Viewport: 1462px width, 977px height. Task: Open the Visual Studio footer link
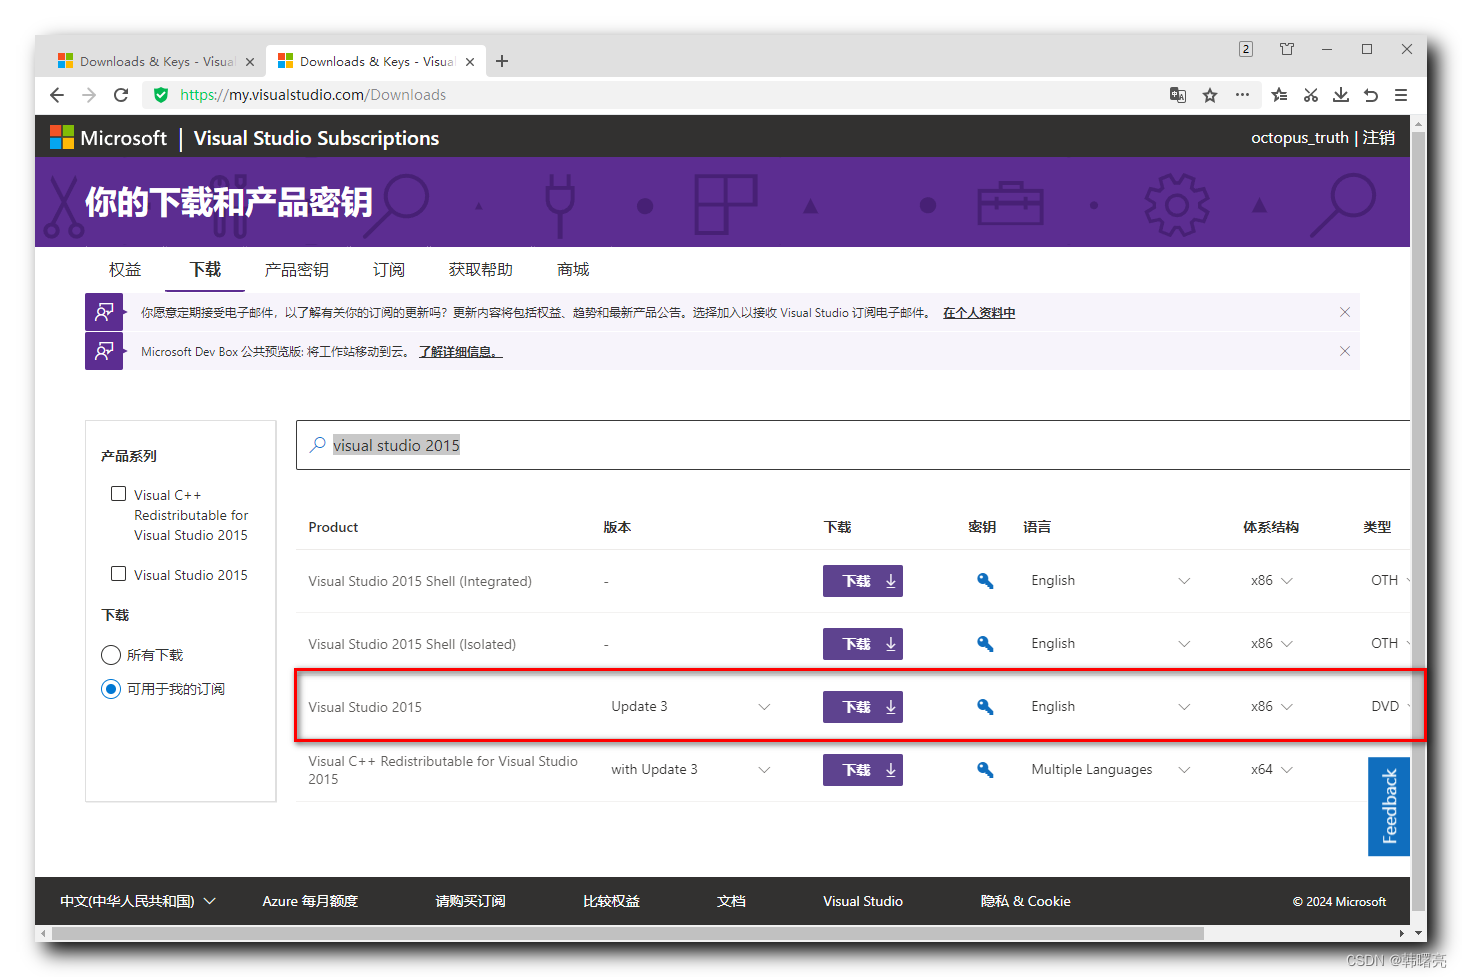coord(863,901)
